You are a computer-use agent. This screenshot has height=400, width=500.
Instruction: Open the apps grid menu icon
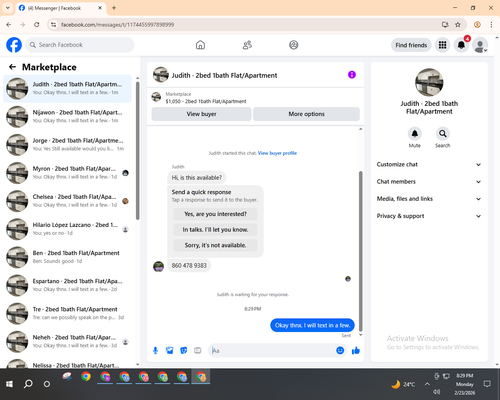coord(442,45)
